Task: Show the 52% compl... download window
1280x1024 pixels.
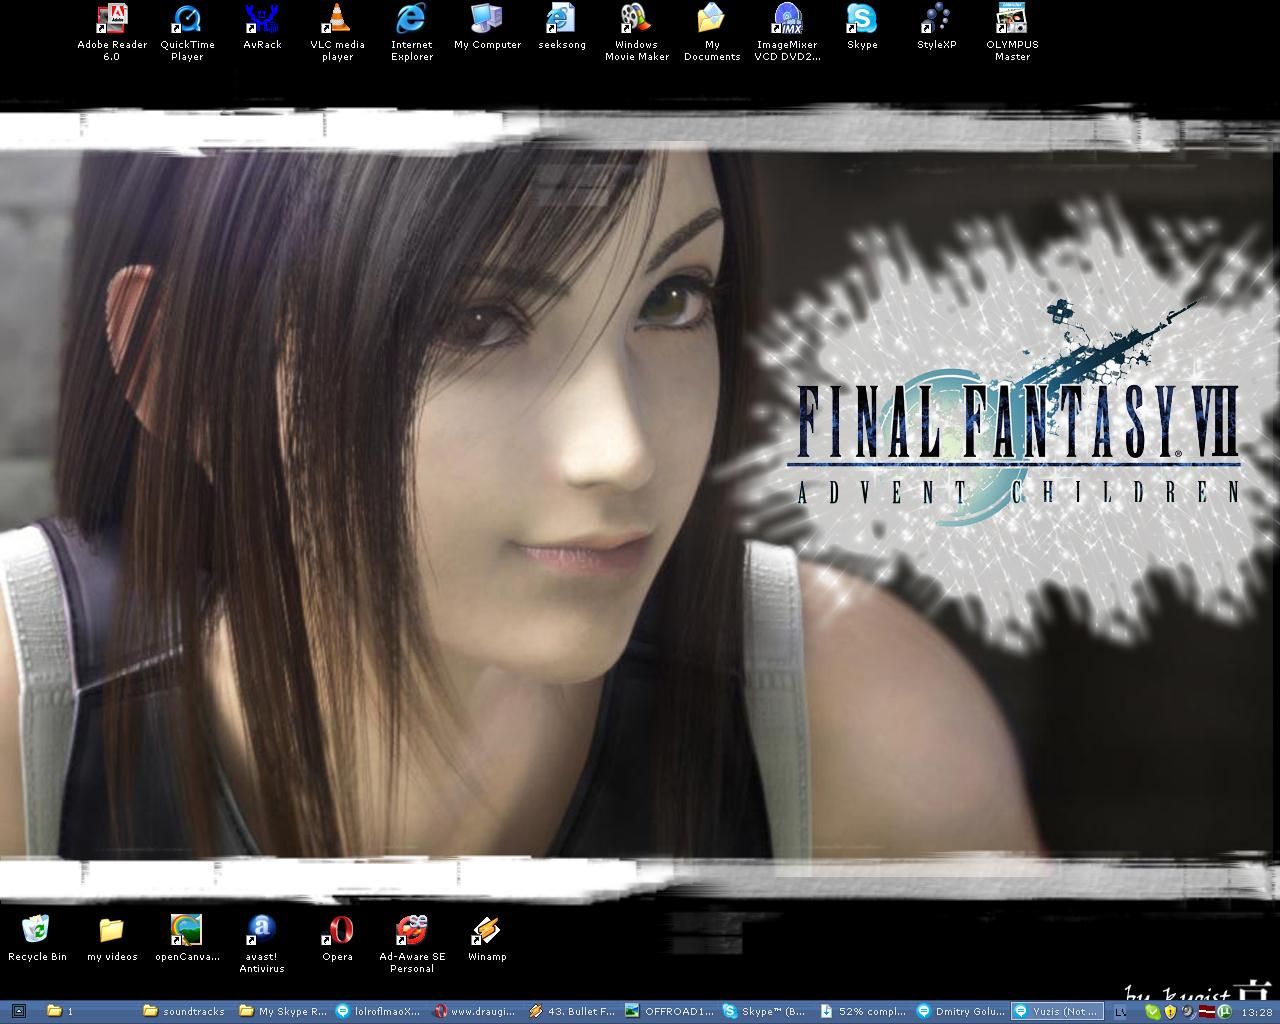Action: pyautogui.click(x=862, y=1012)
